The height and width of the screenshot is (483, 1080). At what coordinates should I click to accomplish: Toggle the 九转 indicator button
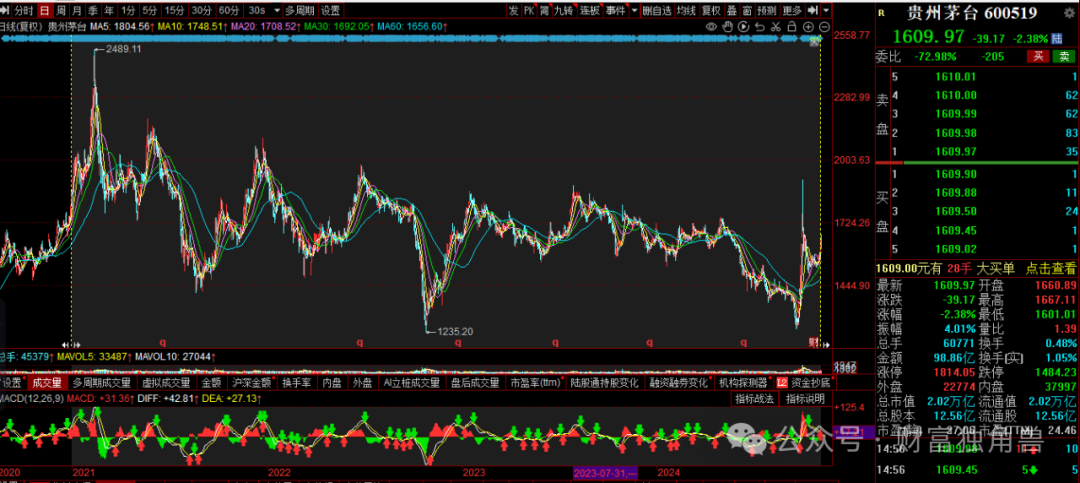click(x=564, y=10)
